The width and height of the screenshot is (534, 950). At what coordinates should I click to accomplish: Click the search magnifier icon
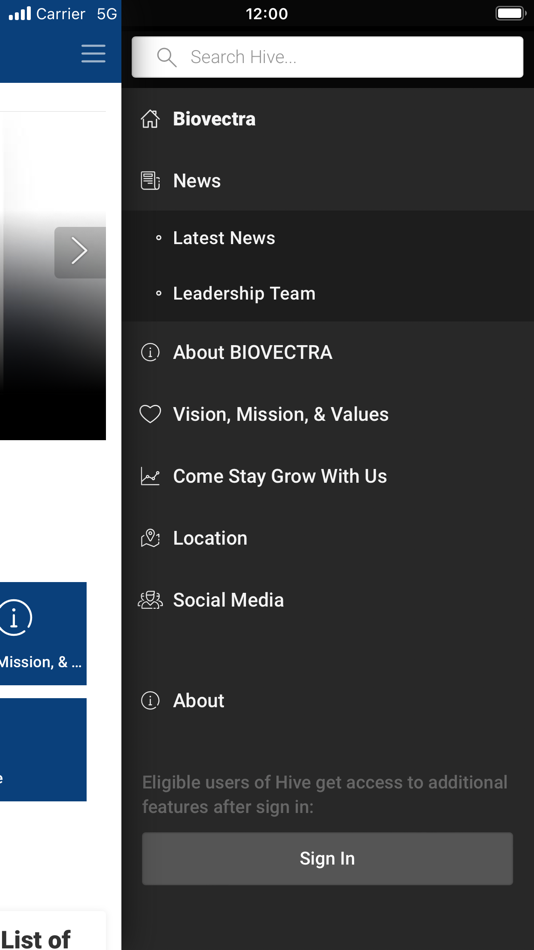click(166, 57)
